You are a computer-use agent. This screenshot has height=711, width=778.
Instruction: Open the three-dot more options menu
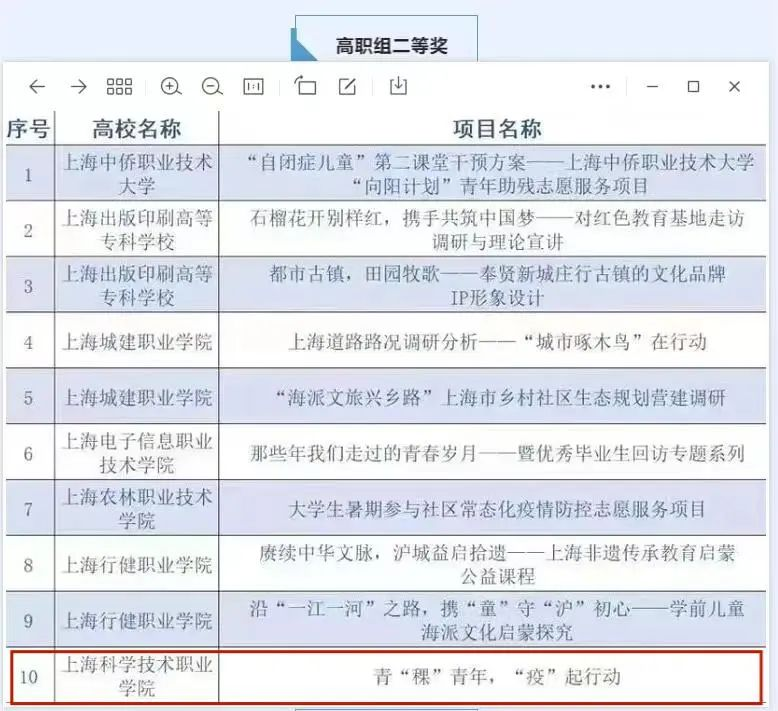click(x=600, y=87)
